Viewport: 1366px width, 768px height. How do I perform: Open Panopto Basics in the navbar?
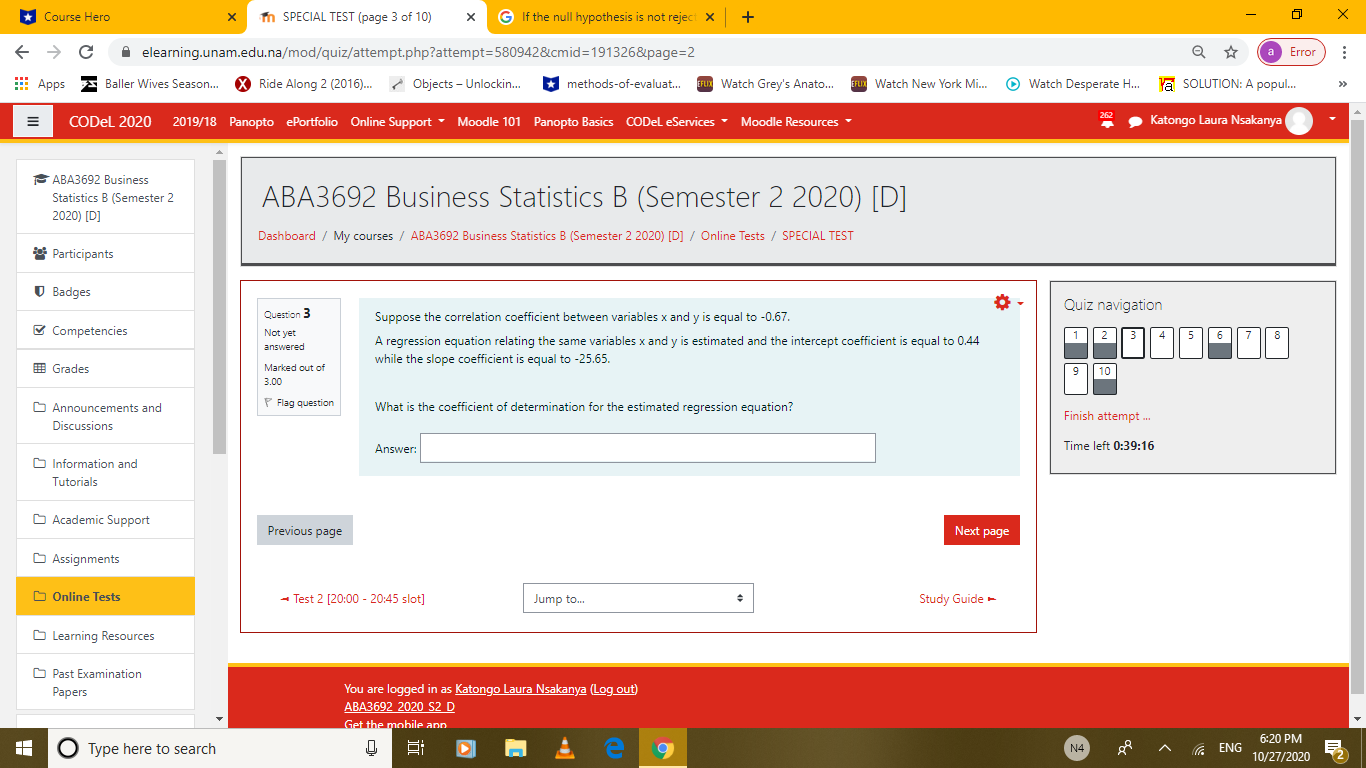pyautogui.click(x=573, y=122)
